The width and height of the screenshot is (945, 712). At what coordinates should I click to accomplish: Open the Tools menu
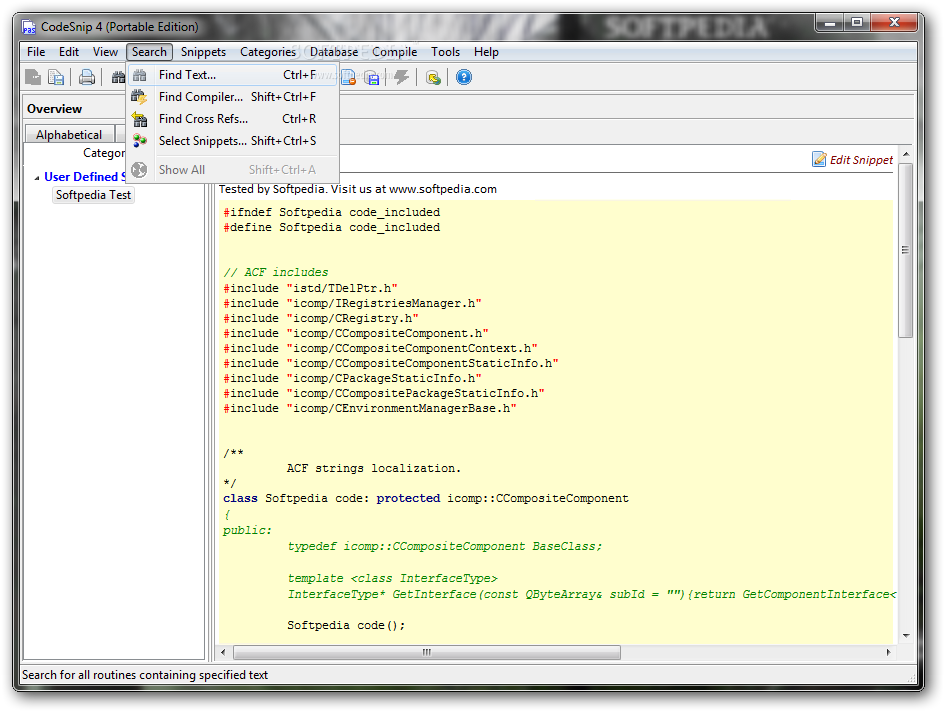click(x=445, y=52)
